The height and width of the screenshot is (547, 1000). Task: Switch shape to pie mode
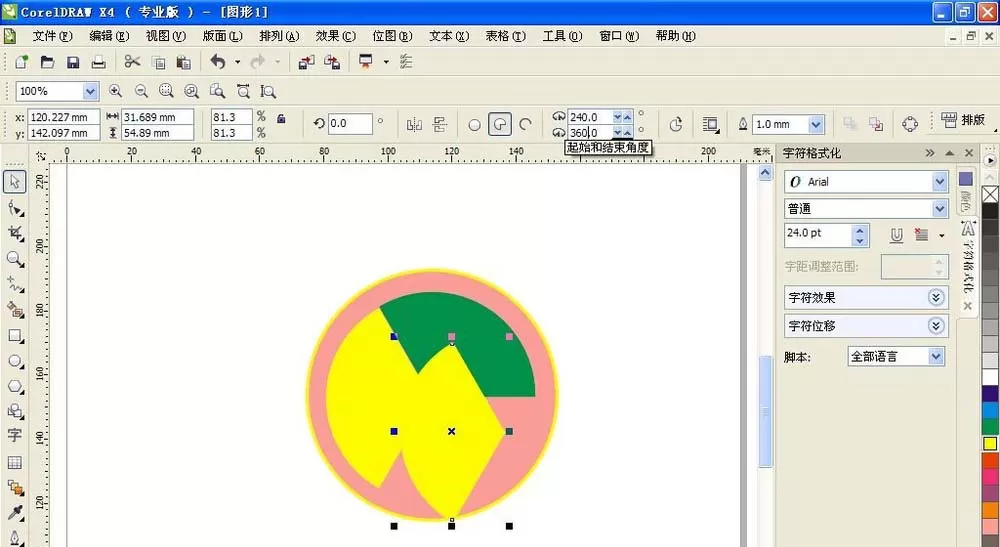point(499,124)
